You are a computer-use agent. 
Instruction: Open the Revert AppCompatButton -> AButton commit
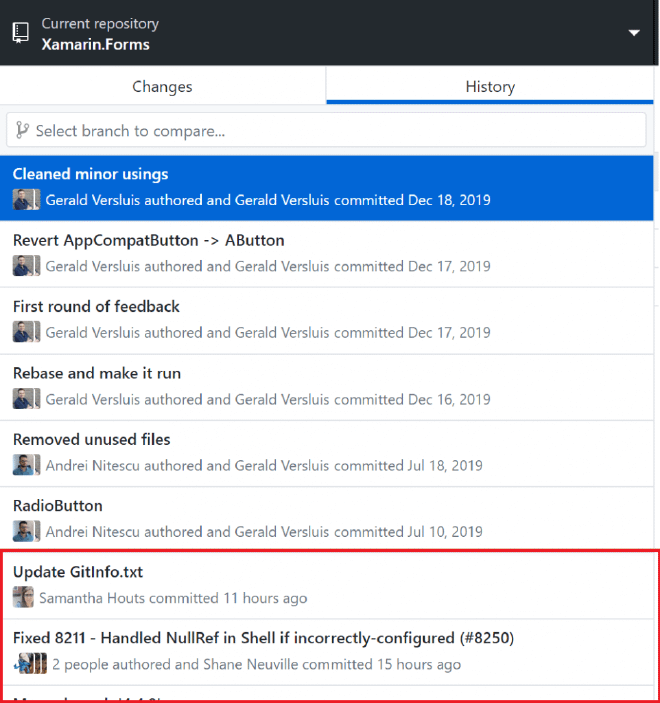tap(326, 254)
